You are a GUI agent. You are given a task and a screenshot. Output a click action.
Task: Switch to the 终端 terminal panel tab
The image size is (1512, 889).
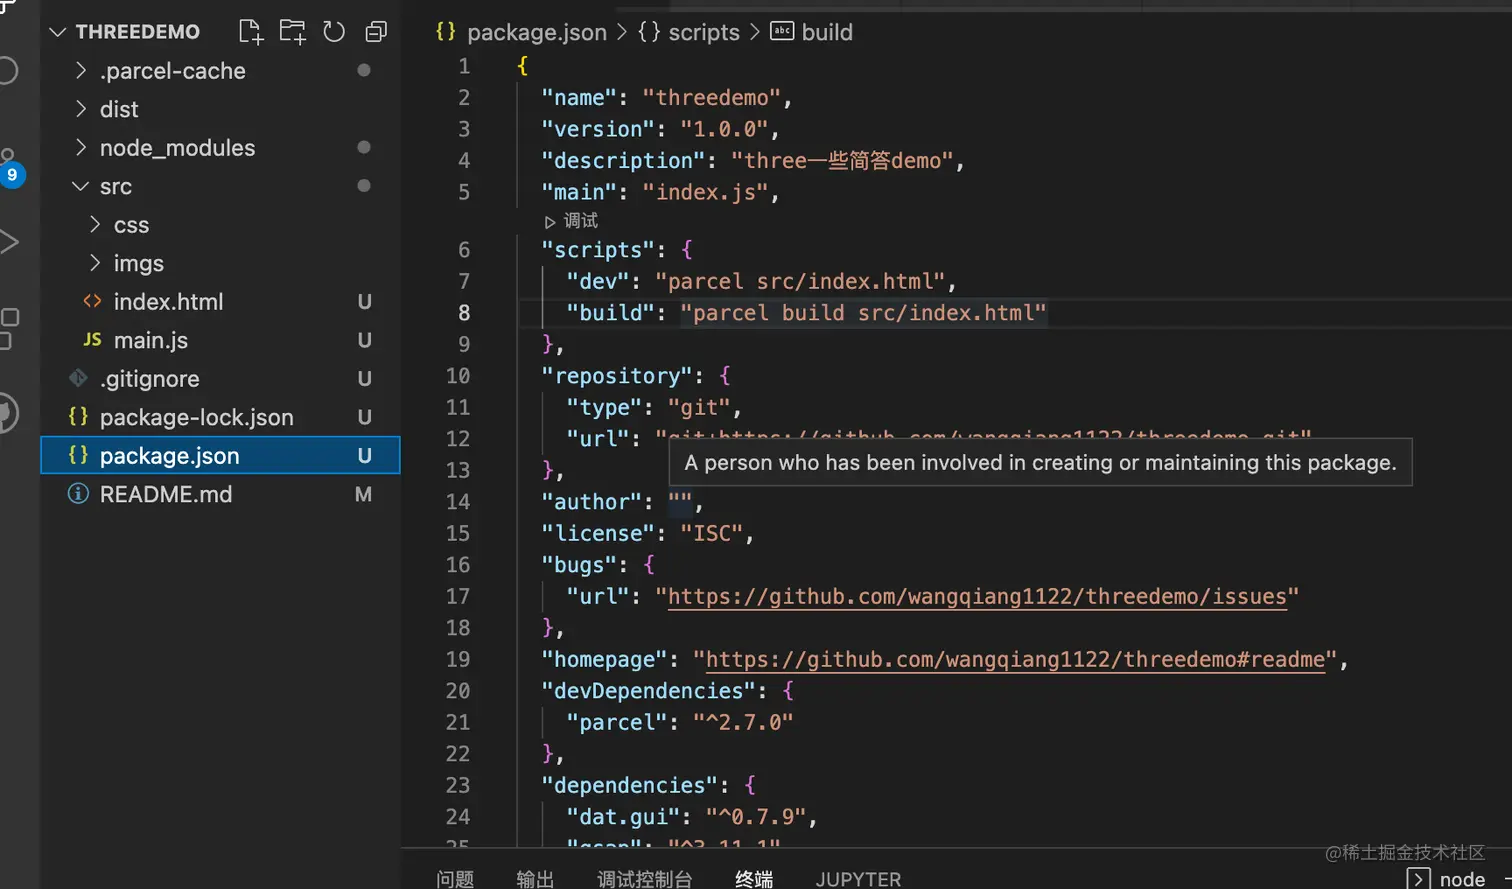point(754,879)
